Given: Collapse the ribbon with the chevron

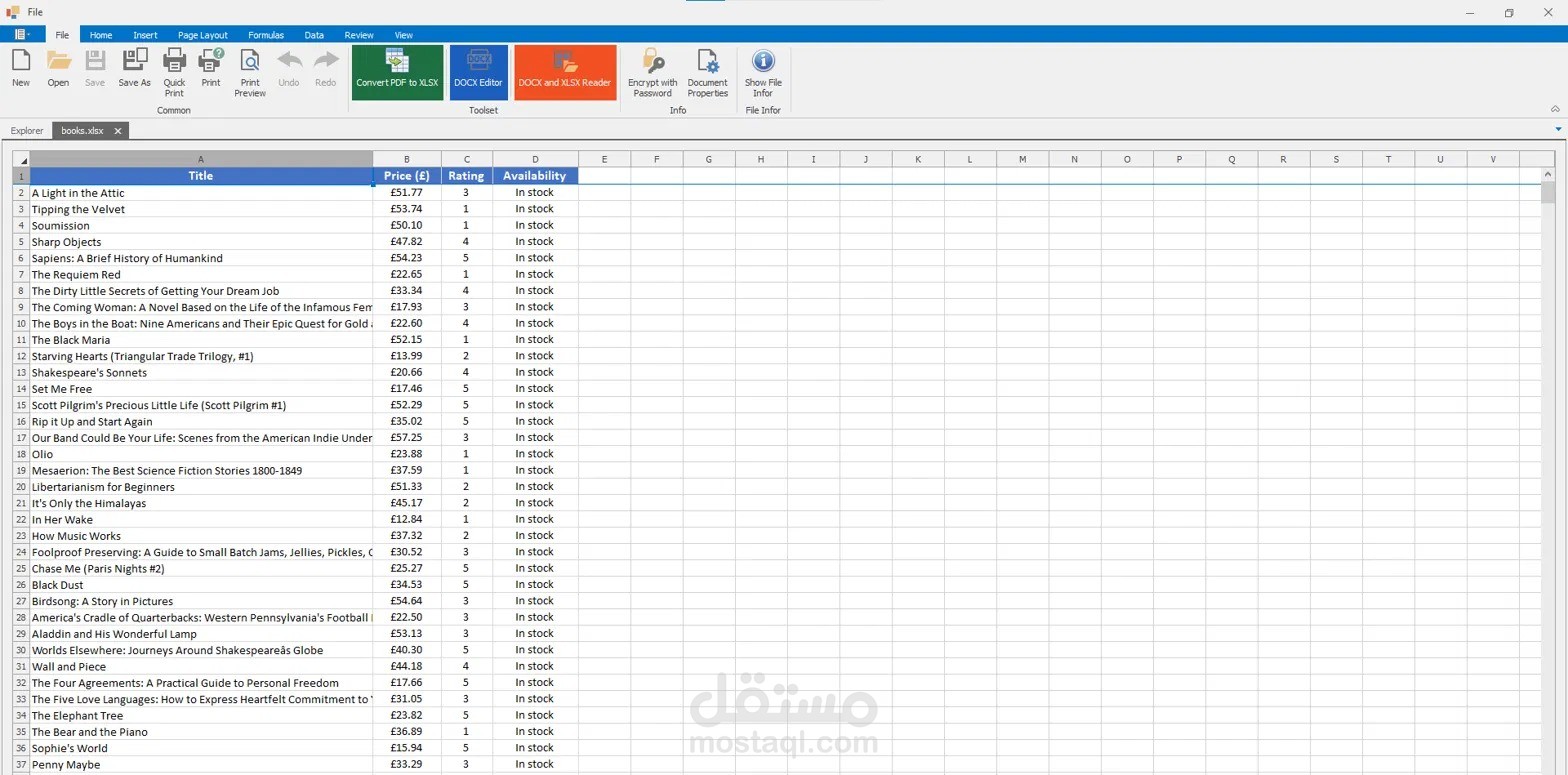Looking at the screenshot, I should coord(1555,109).
